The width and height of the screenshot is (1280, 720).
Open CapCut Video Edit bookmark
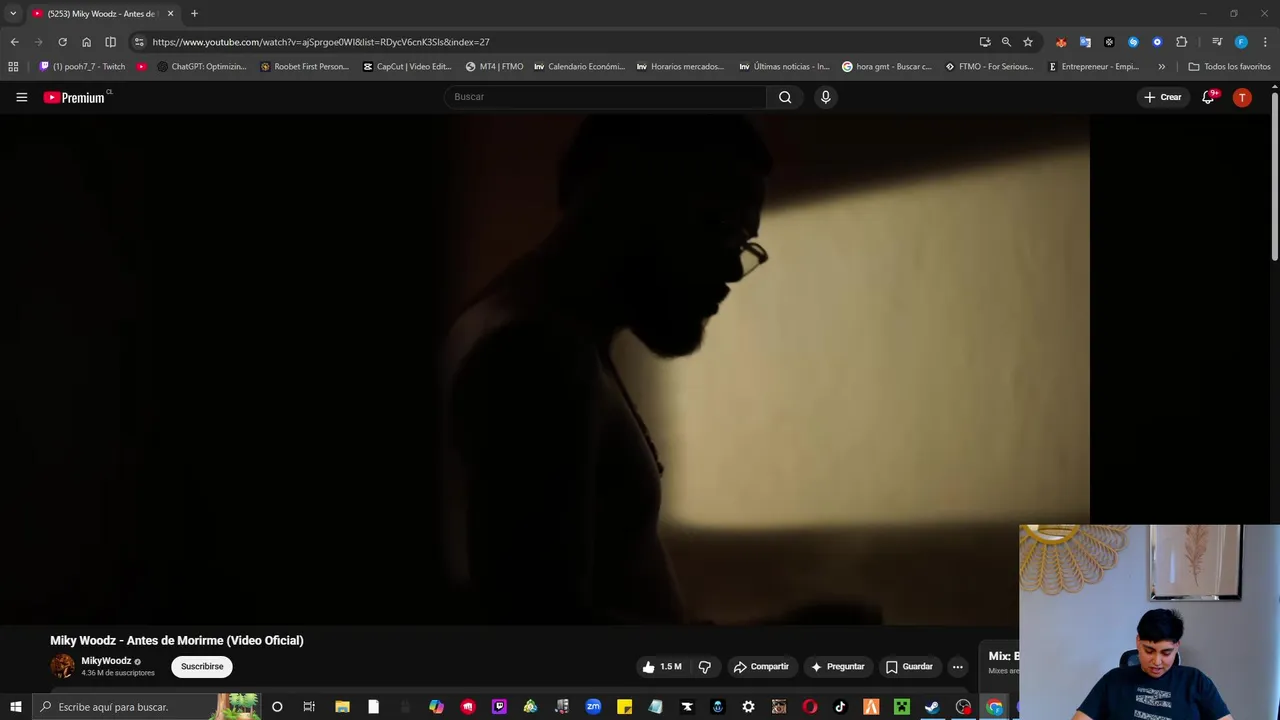(x=408, y=67)
